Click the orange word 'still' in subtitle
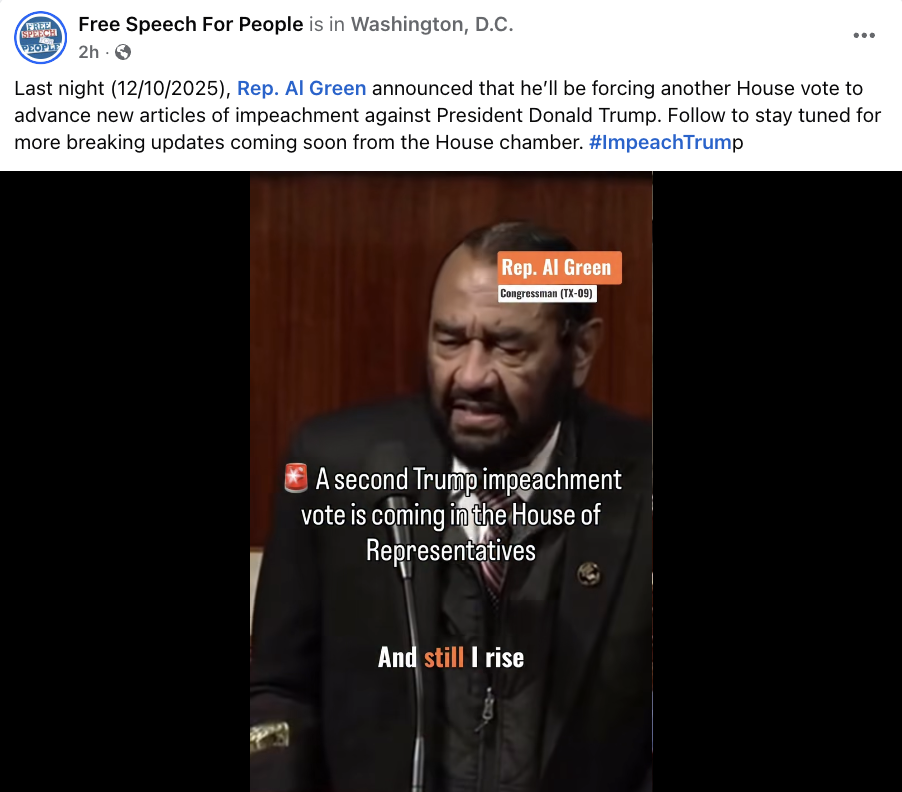Viewport: 902px width, 792px height. [444, 657]
